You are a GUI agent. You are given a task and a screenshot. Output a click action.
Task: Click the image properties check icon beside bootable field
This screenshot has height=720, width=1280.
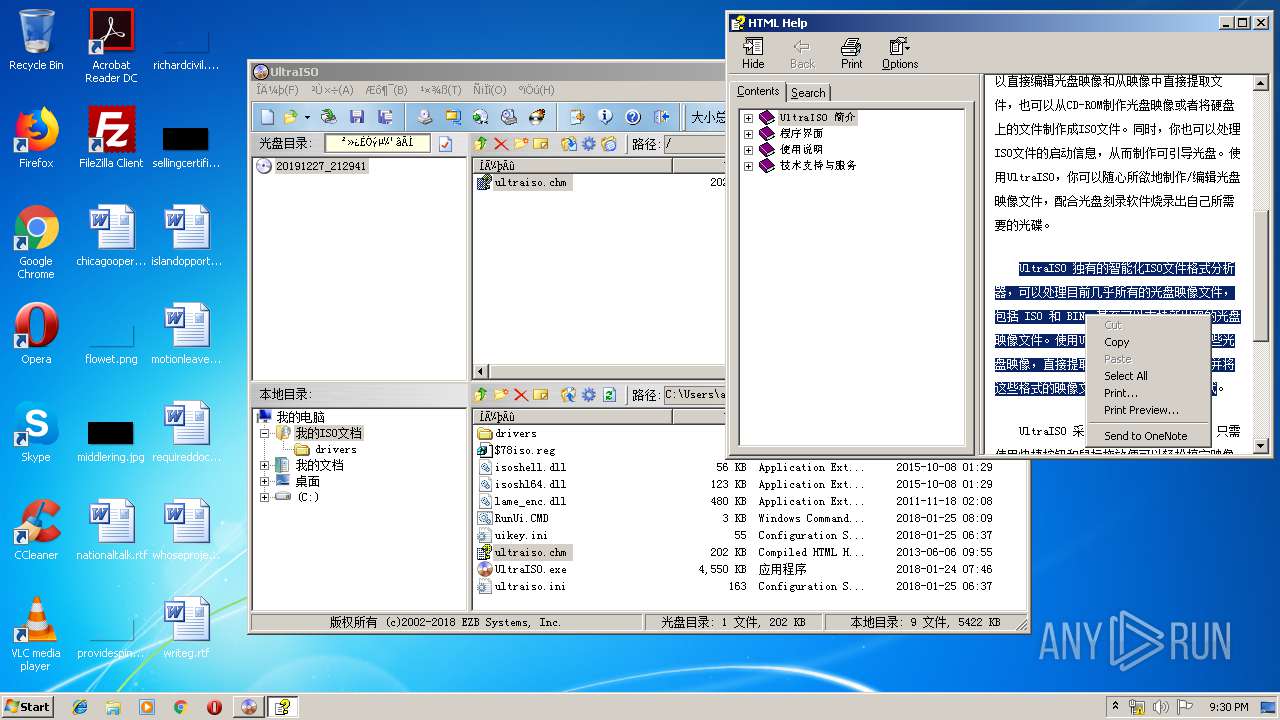445,144
